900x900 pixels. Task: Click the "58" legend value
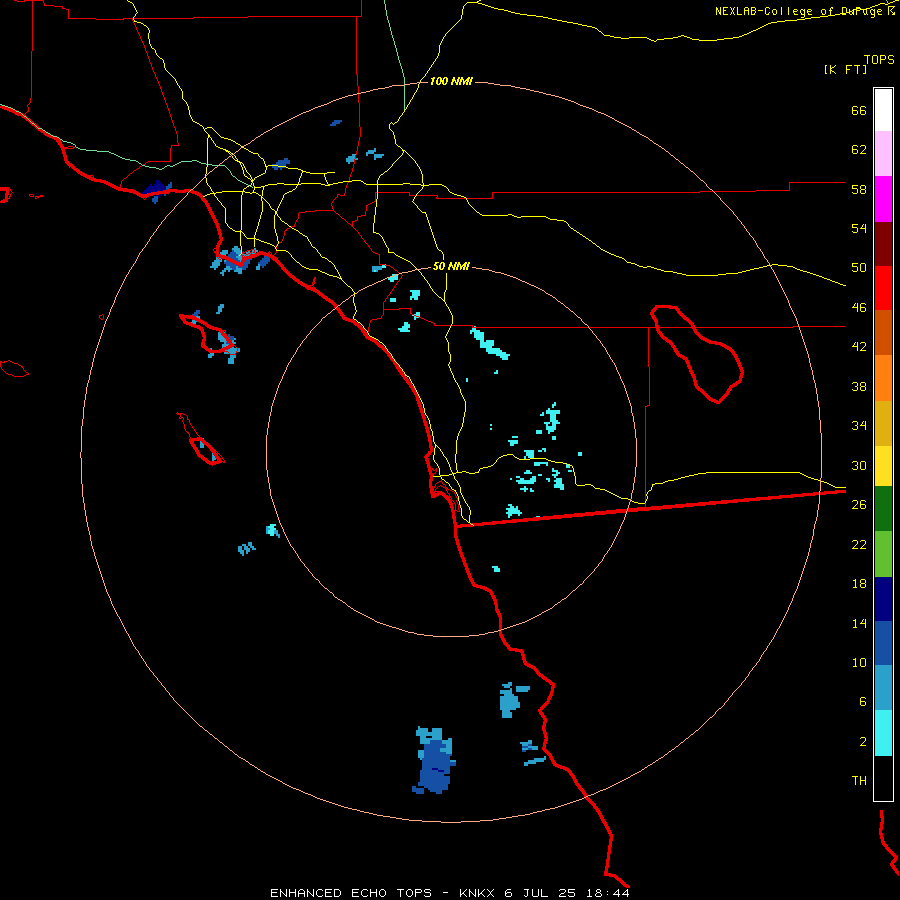click(859, 189)
